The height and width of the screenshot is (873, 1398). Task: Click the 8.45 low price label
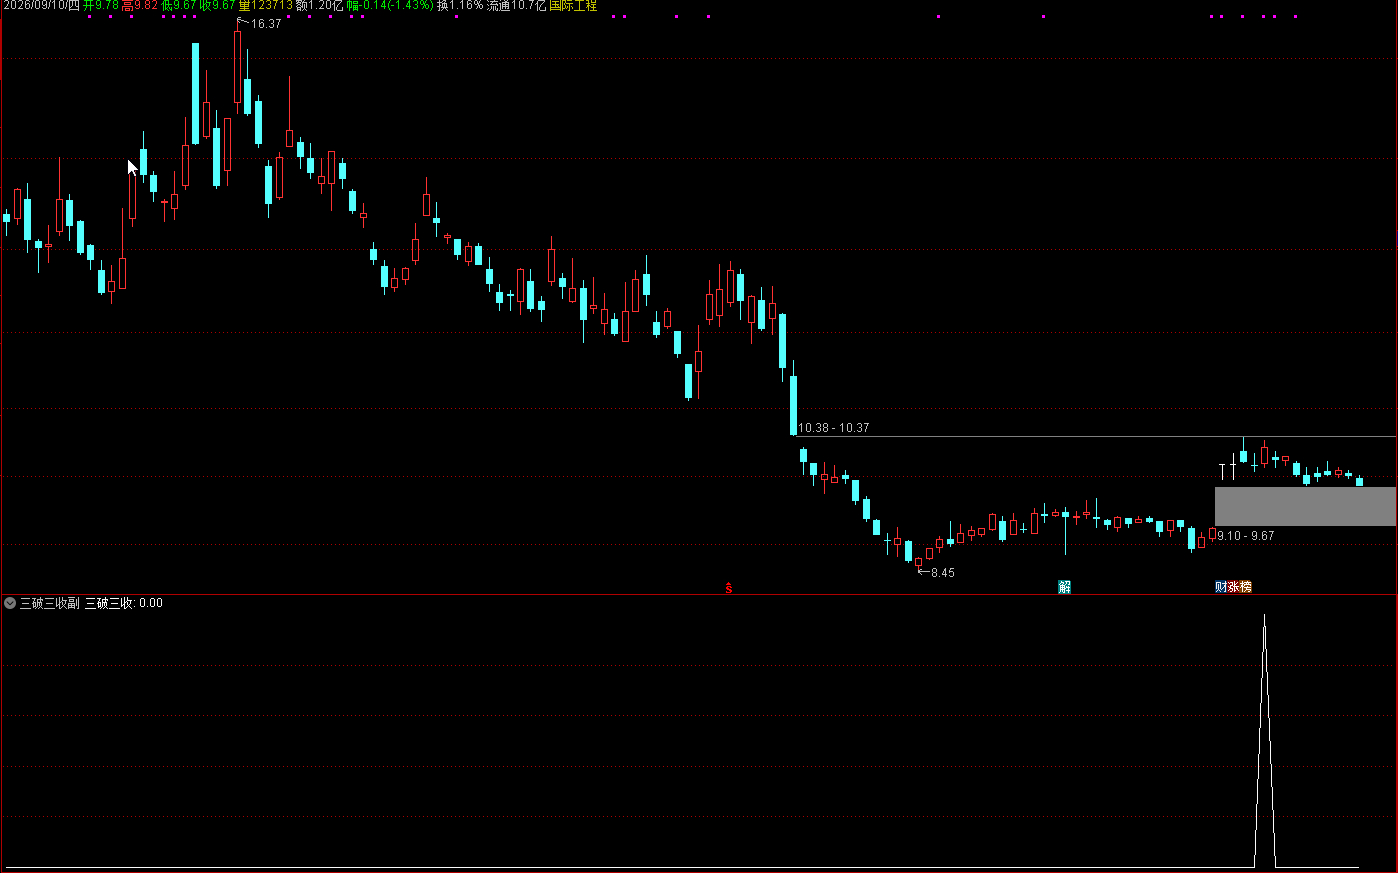point(943,573)
